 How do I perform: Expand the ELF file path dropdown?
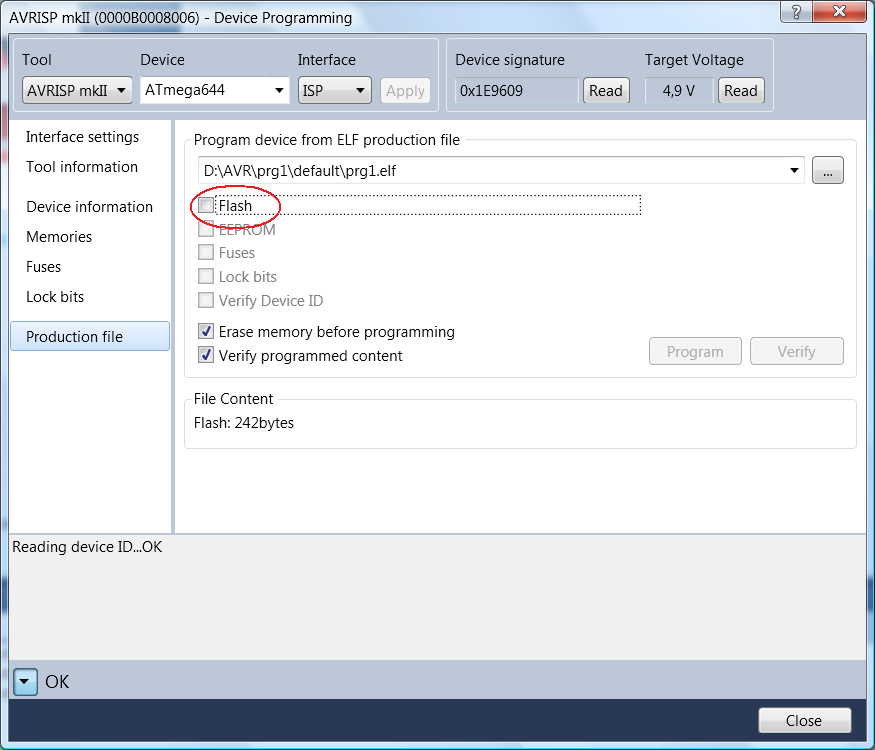[x=794, y=170]
